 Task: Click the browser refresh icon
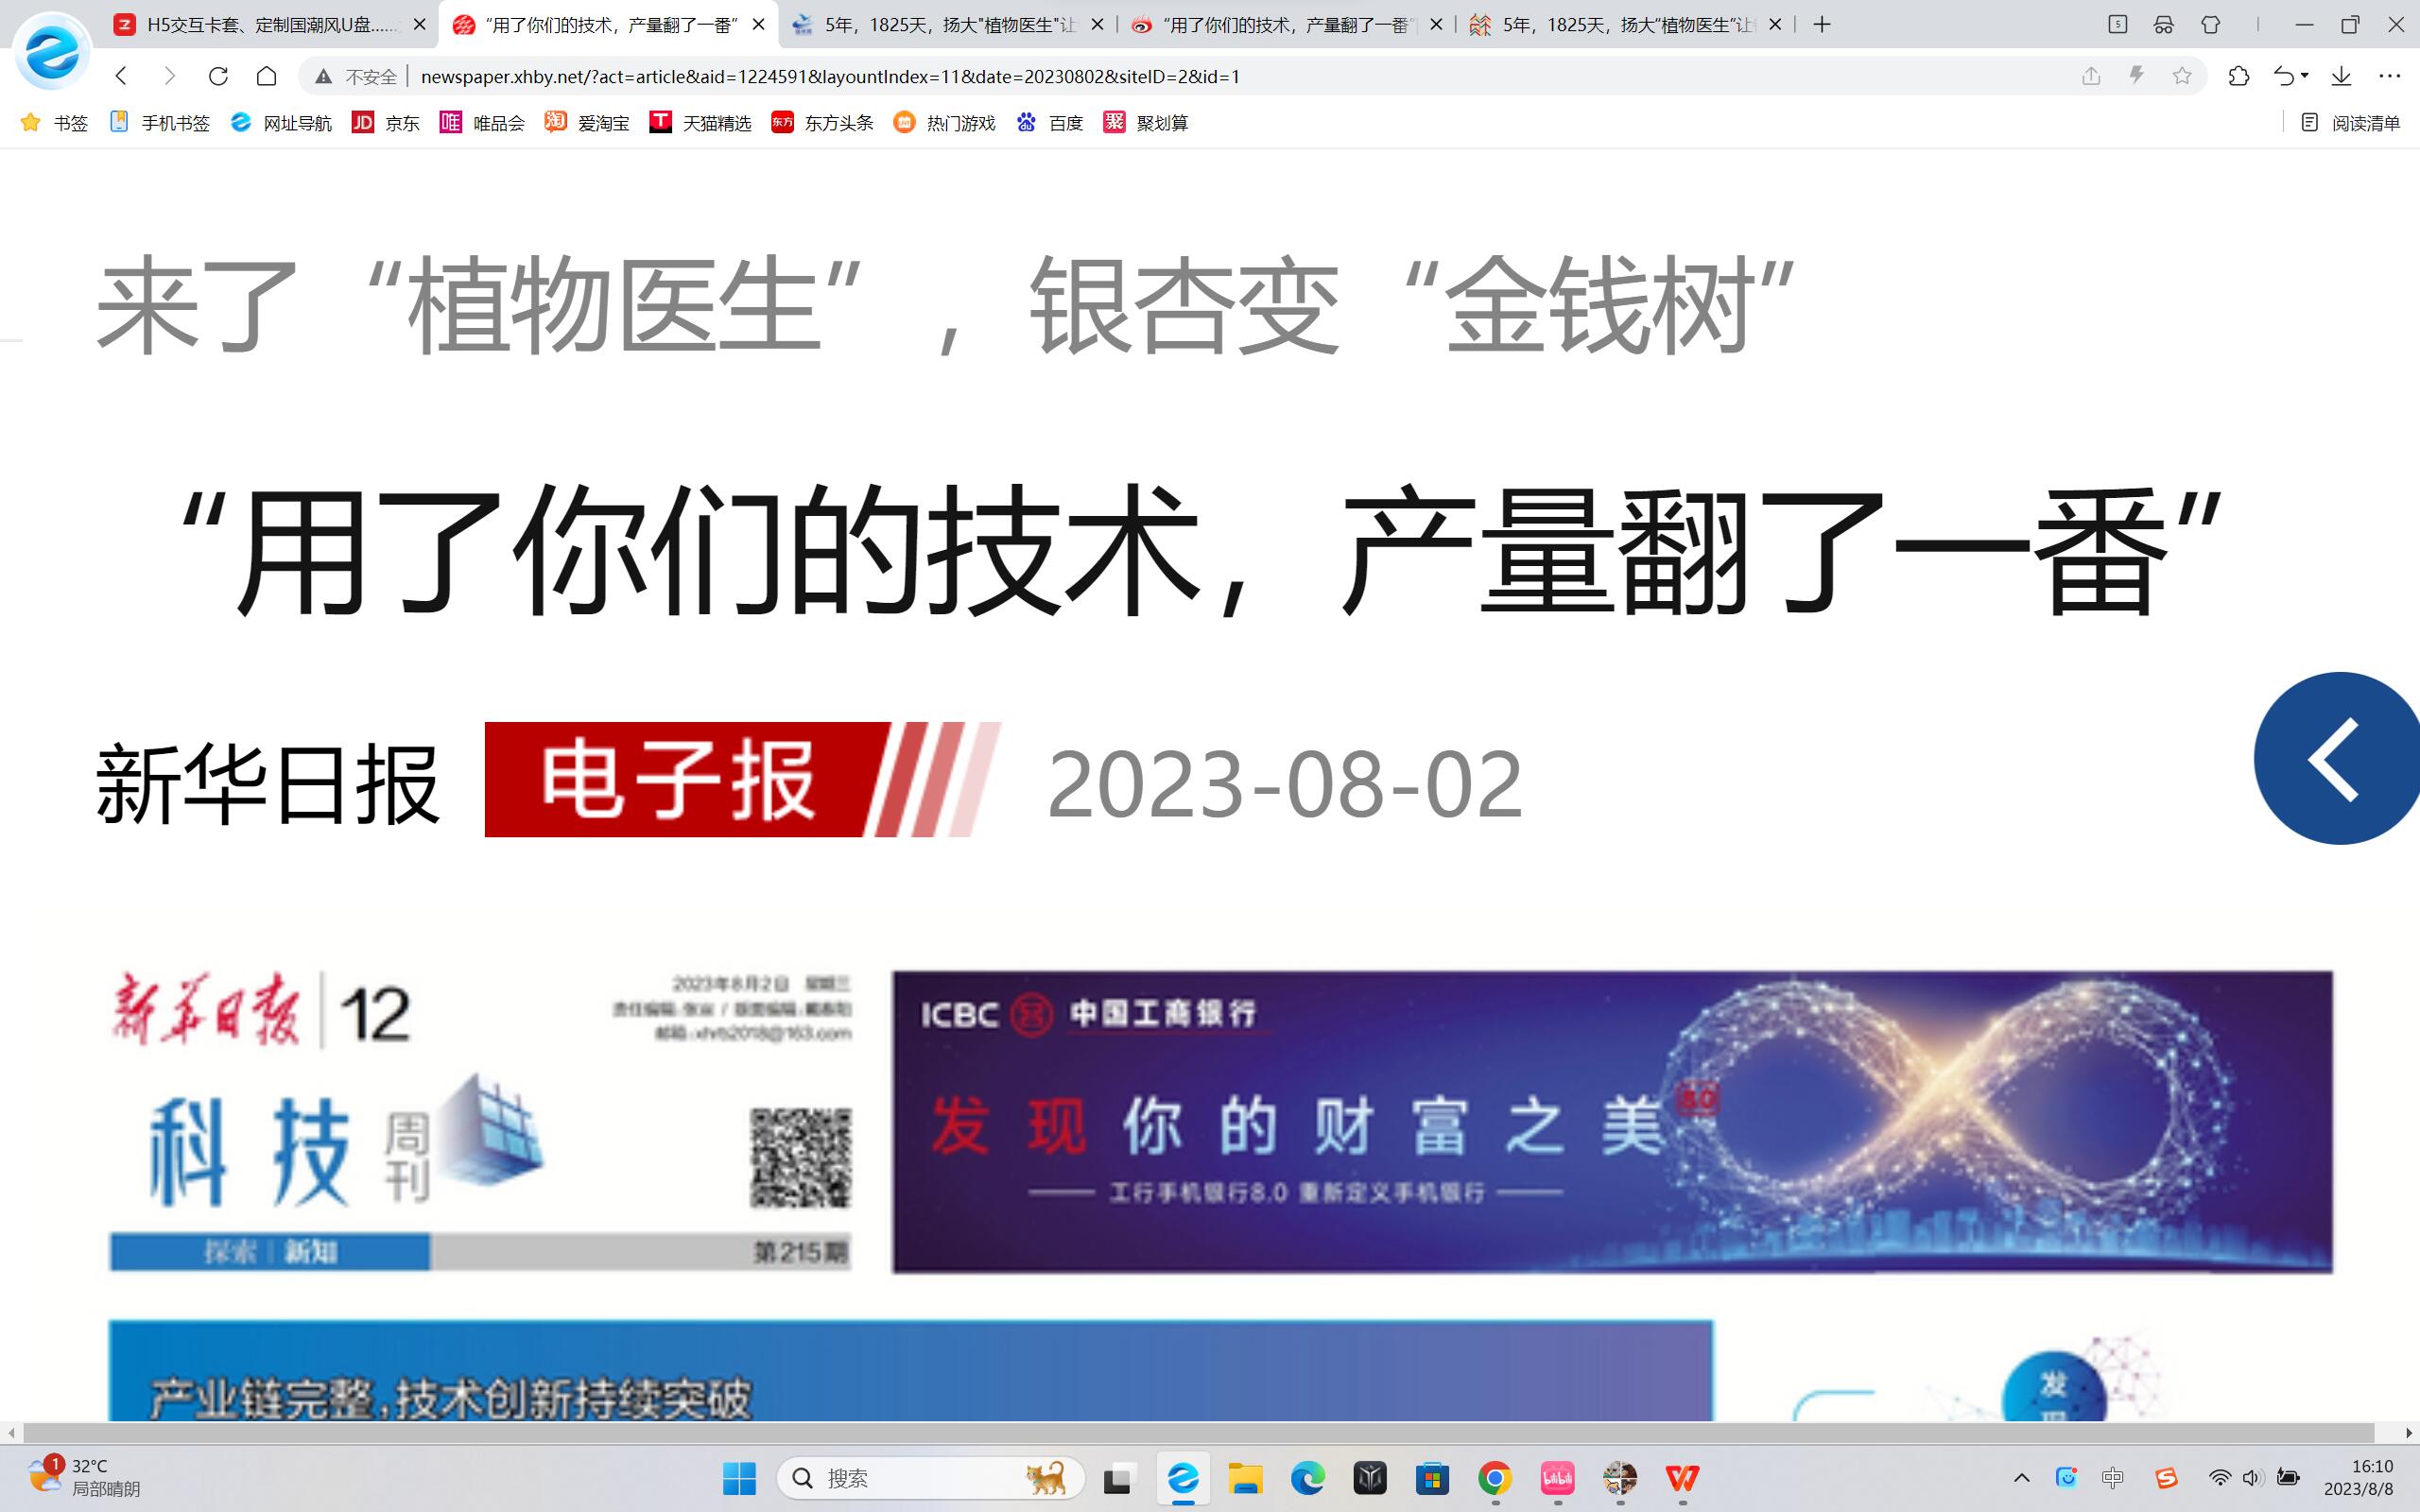(x=218, y=76)
